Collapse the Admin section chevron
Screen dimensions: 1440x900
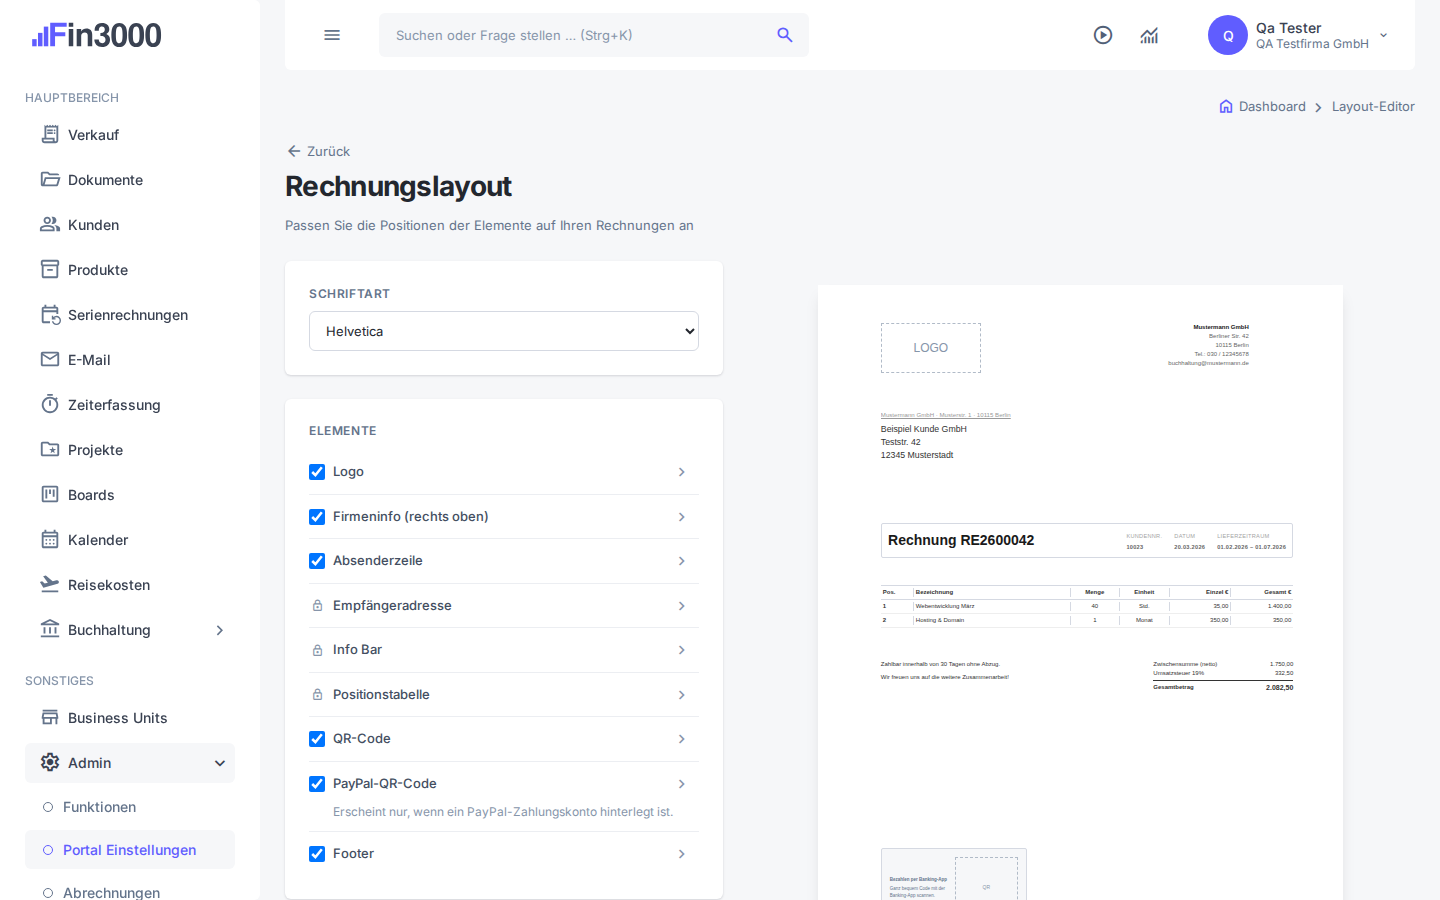coord(220,763)
